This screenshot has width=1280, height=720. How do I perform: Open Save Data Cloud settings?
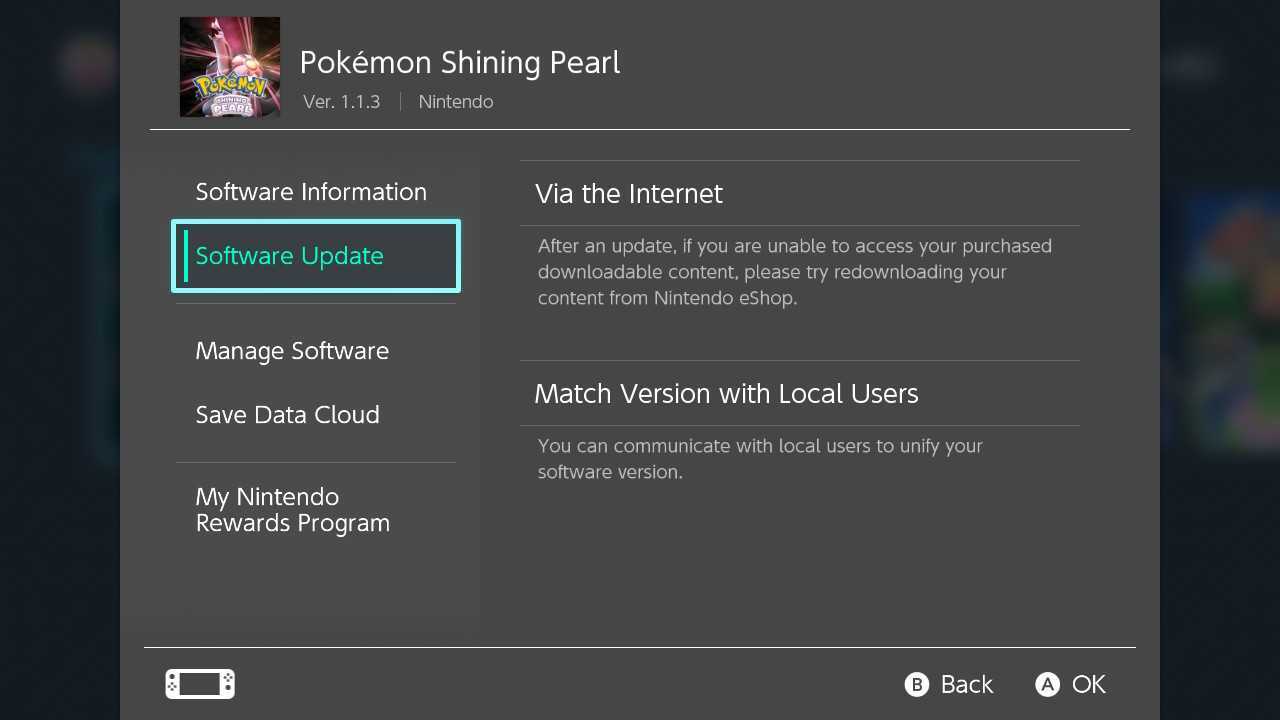click(x=287, y=415)
